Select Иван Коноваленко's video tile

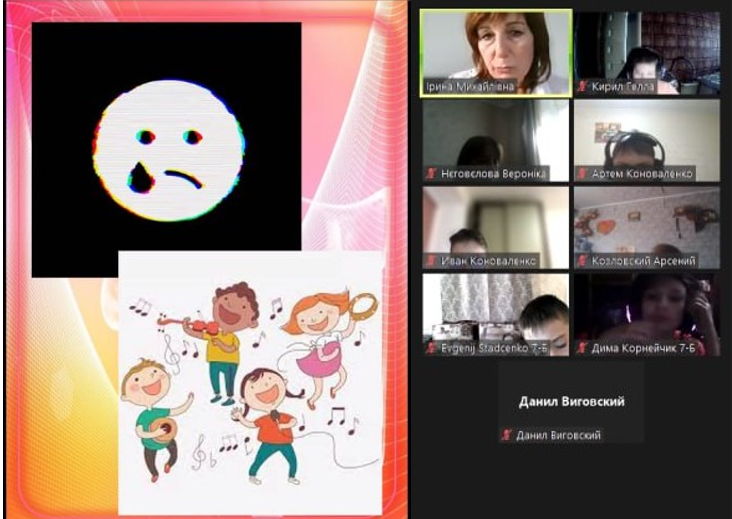(x=496, y=227)
